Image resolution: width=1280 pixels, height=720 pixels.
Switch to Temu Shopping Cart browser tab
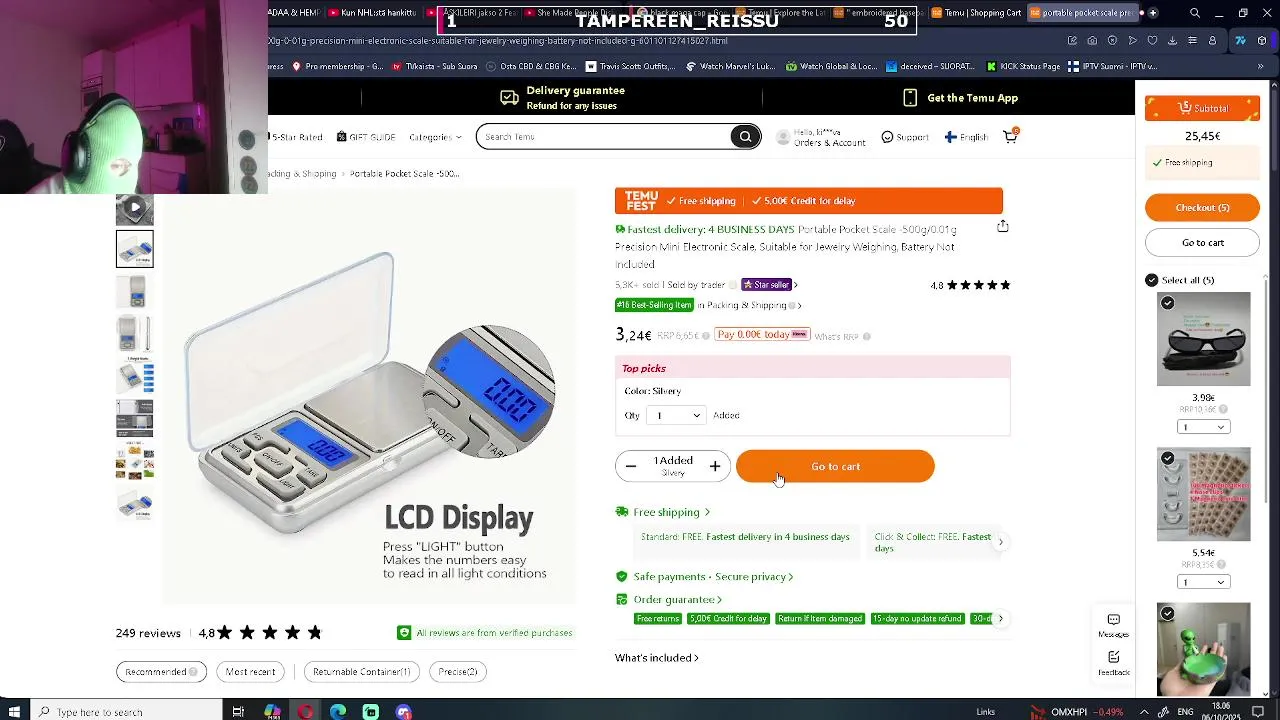click(x=975, y=13)
